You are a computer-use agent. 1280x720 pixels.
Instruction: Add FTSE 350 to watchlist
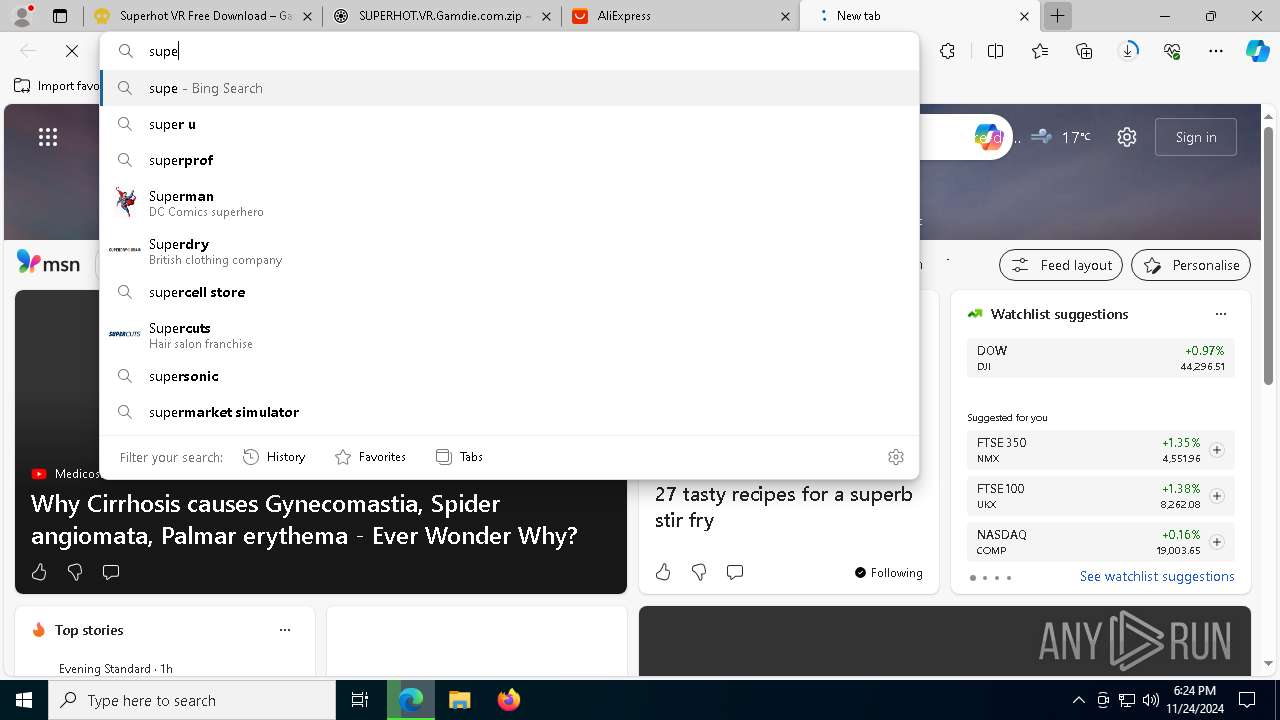(1216, 450)
